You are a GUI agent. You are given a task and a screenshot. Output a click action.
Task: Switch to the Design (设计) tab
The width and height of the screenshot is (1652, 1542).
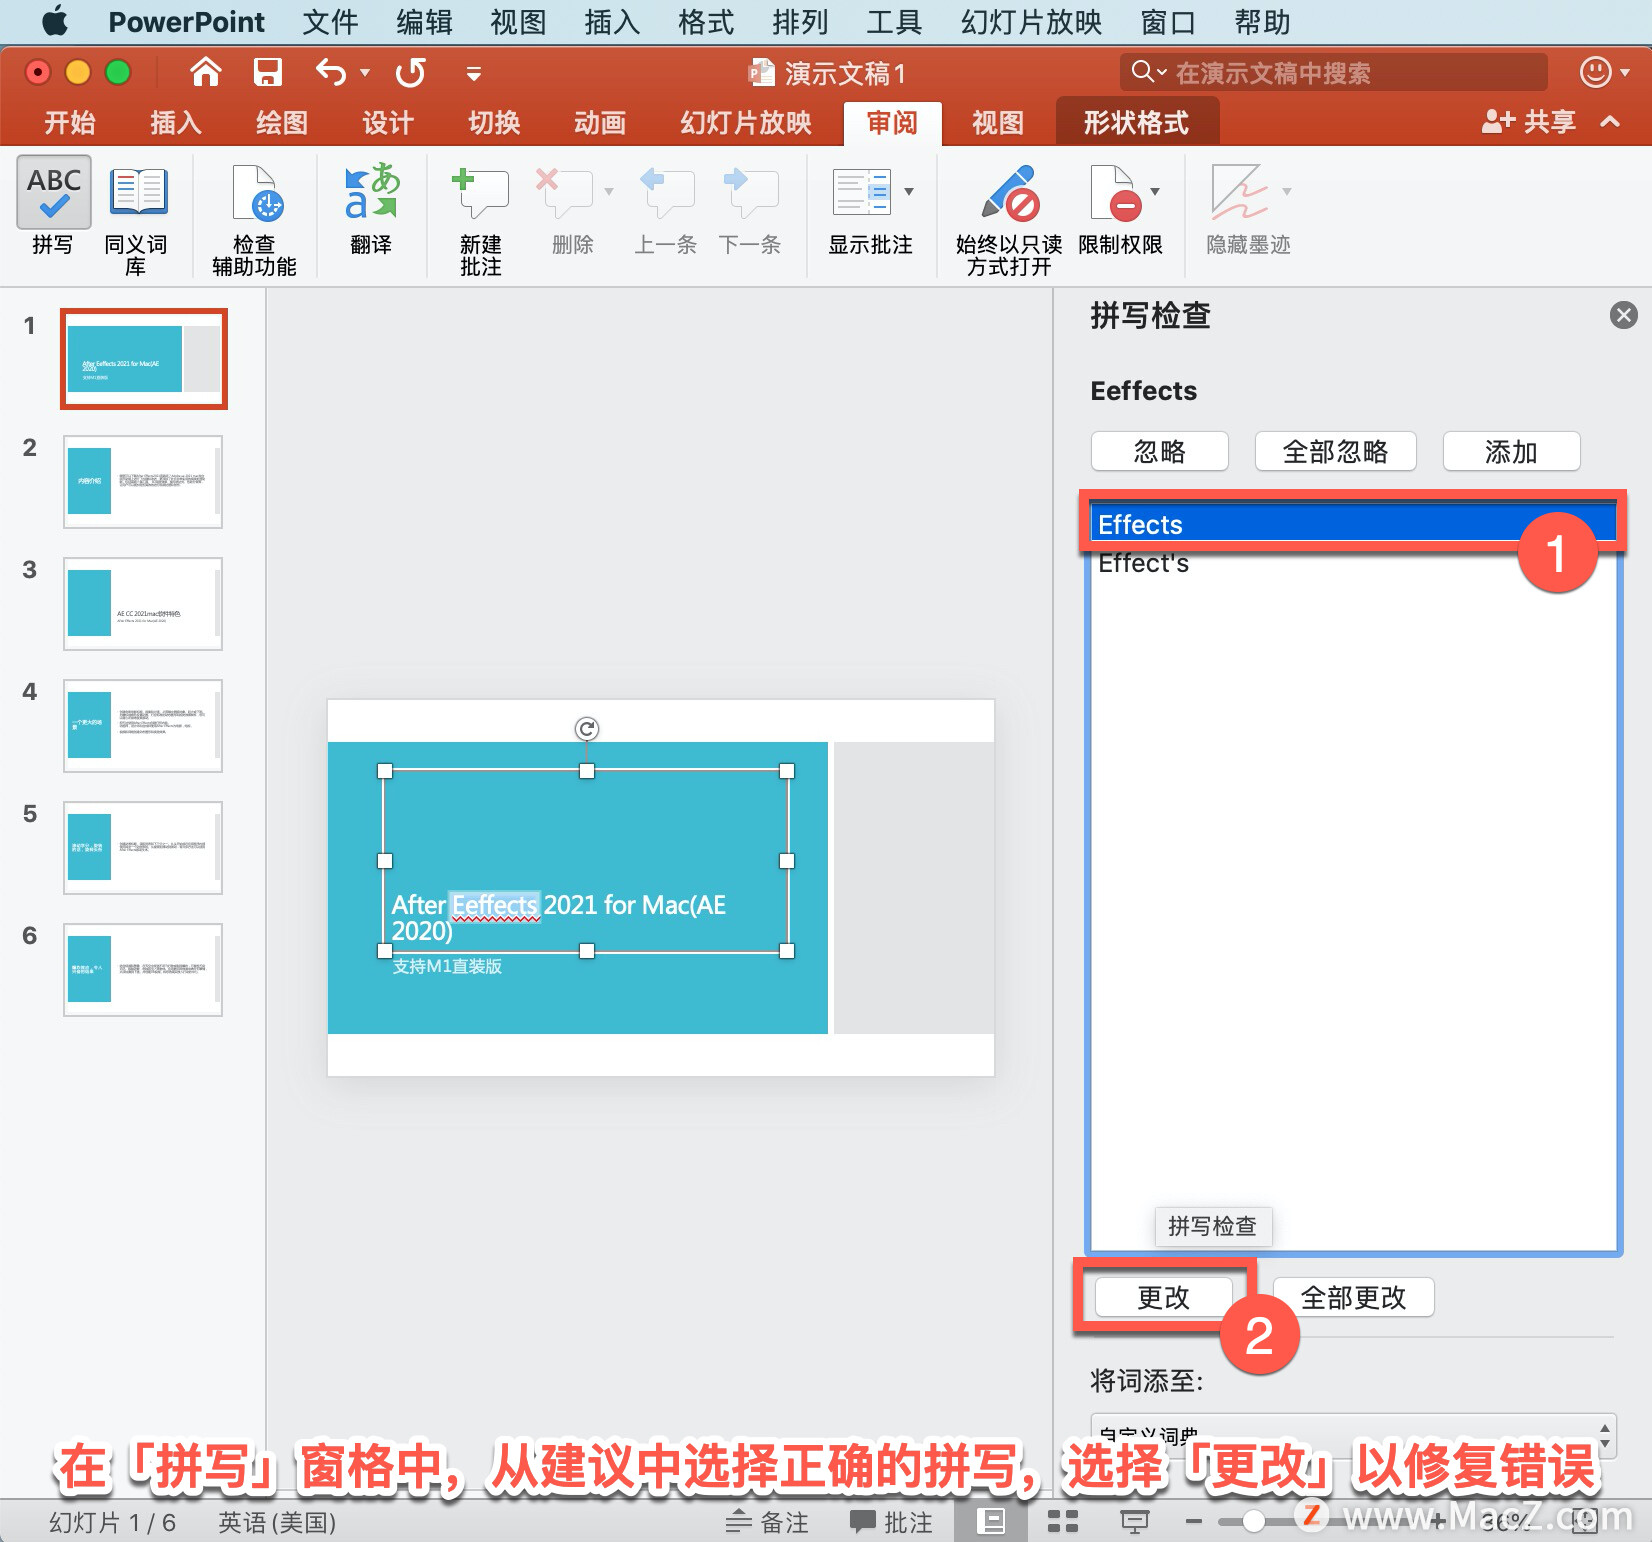pos(387,122)
